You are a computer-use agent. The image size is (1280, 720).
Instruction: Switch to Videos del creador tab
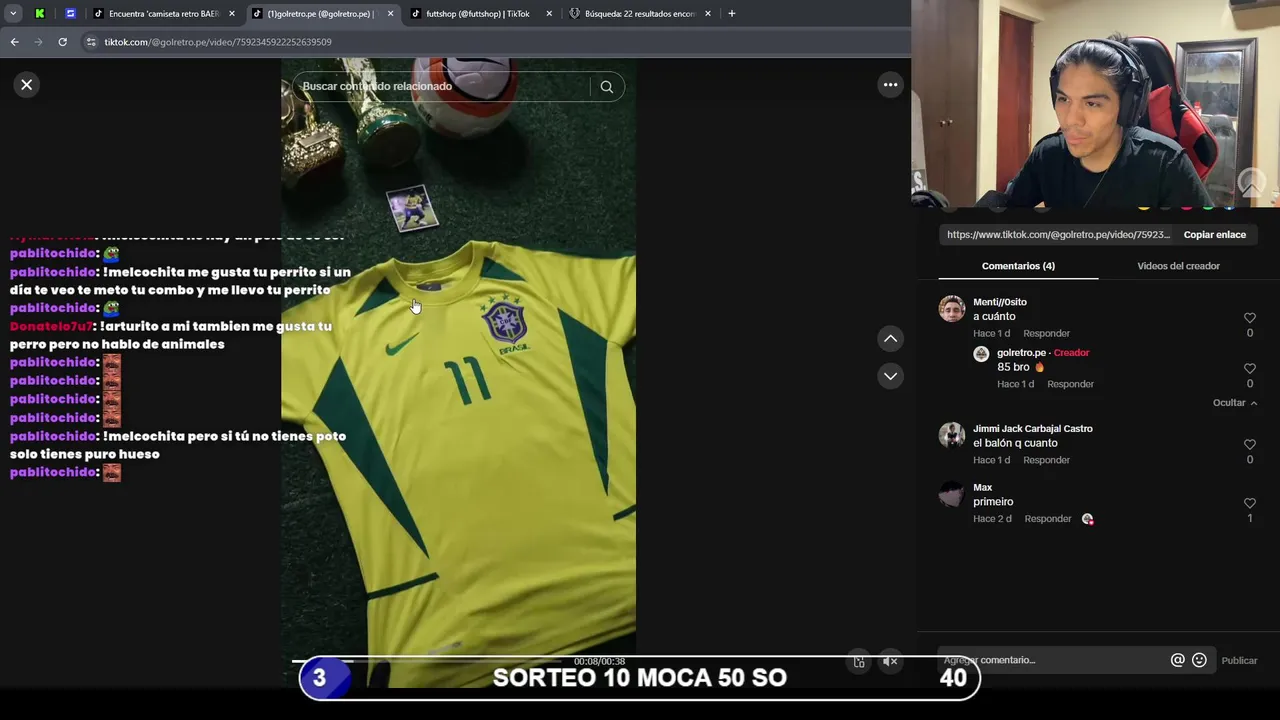[1178, 266]
